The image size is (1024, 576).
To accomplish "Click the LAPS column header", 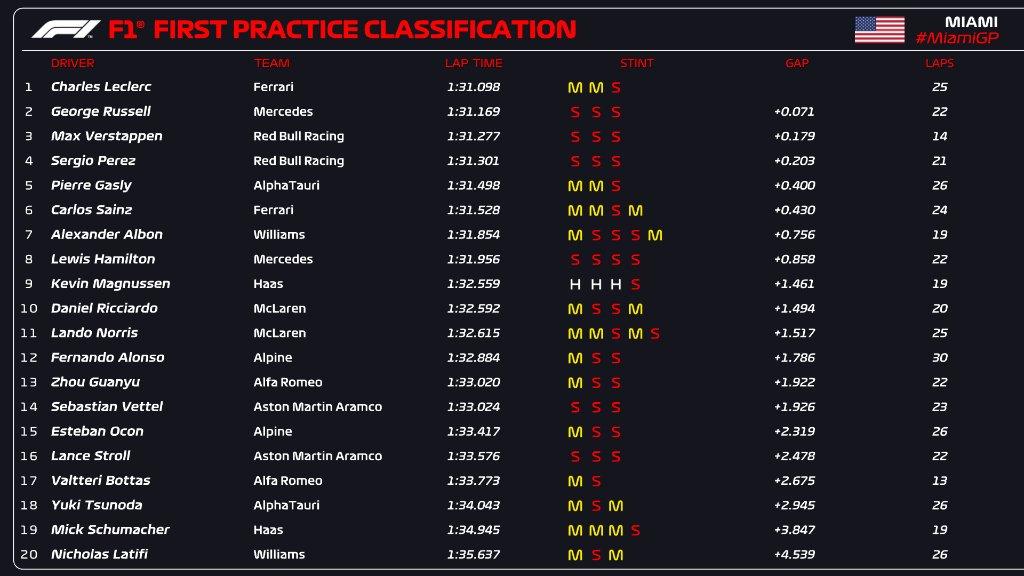I will coord(939,63).
